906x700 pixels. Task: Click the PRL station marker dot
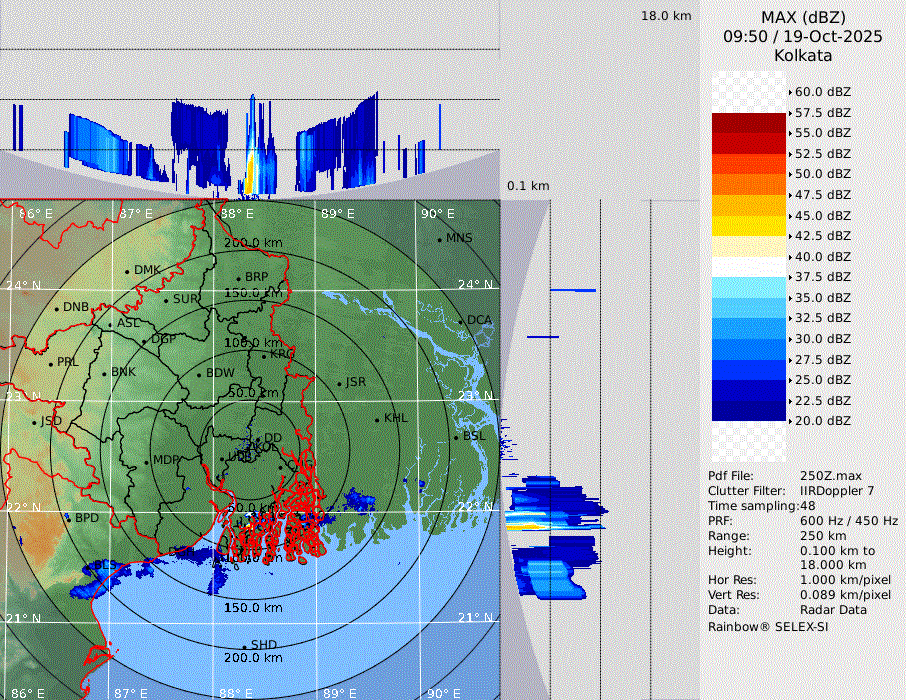[x=50, y=363]
